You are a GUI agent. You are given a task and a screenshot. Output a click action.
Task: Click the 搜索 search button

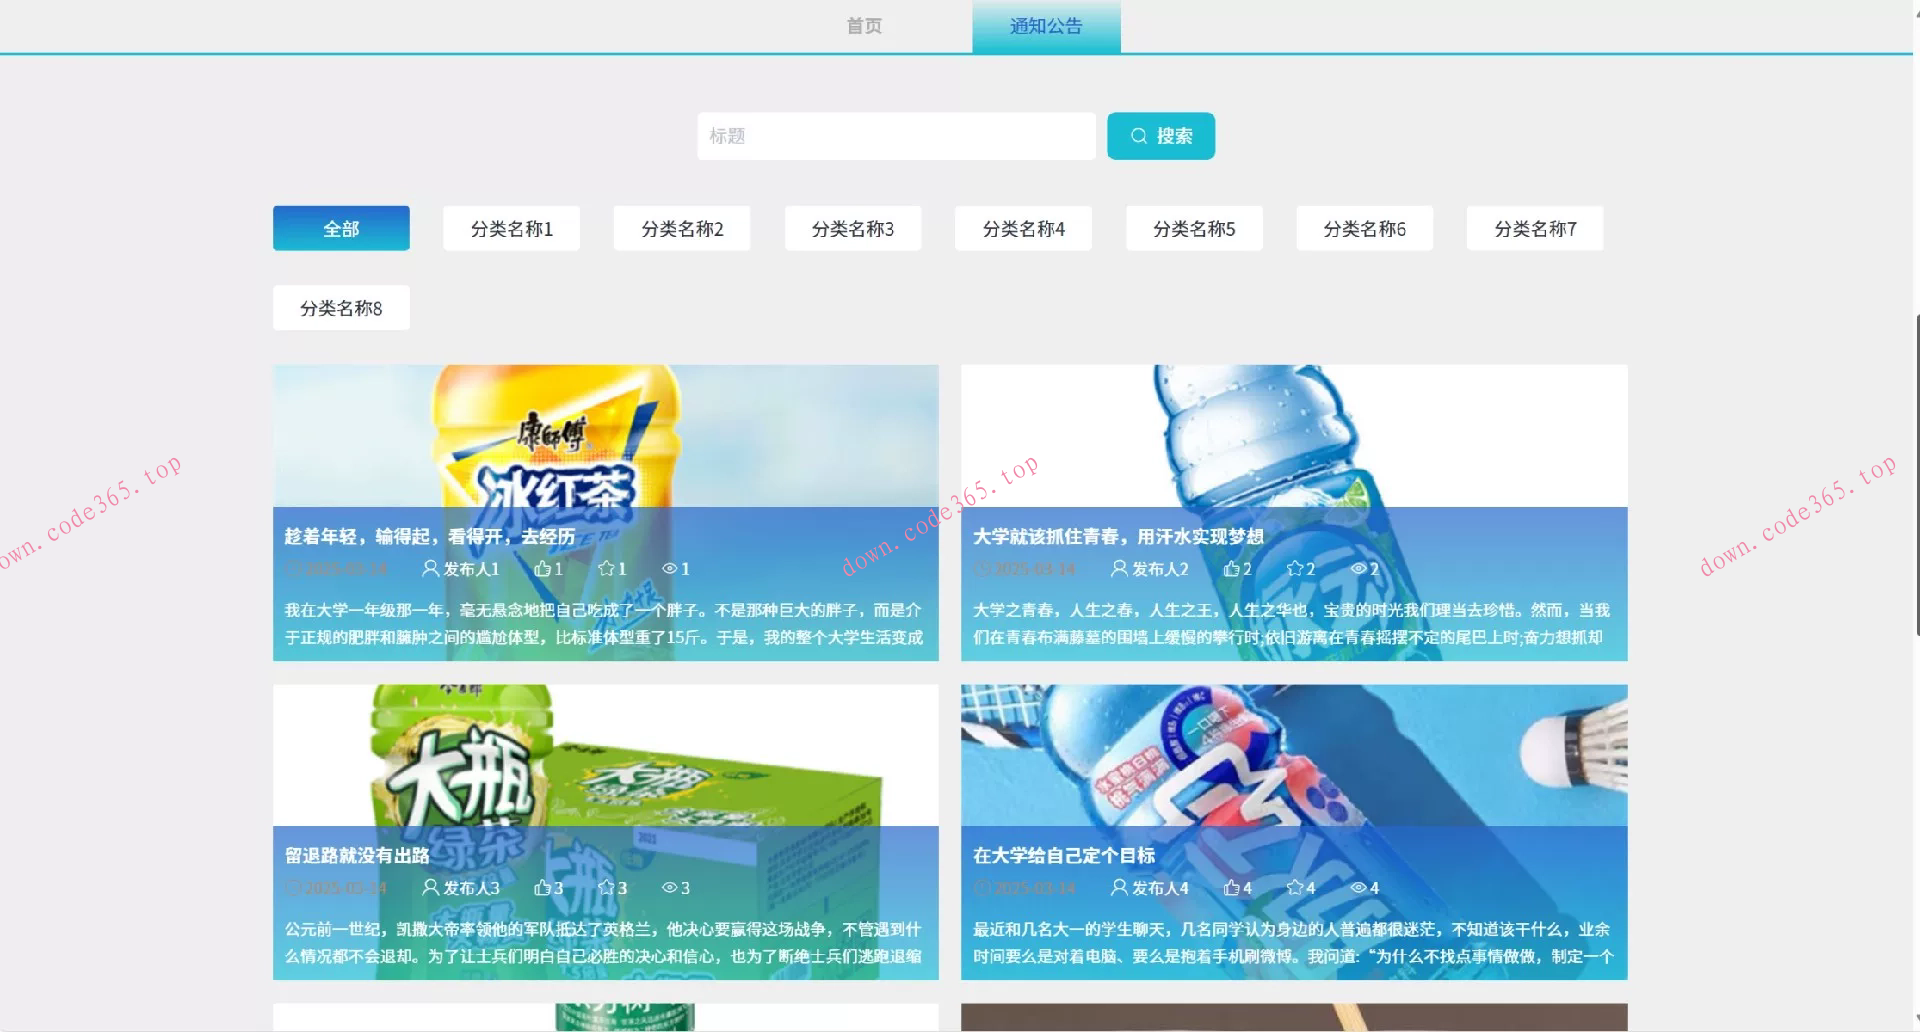tap(1160, 136)
